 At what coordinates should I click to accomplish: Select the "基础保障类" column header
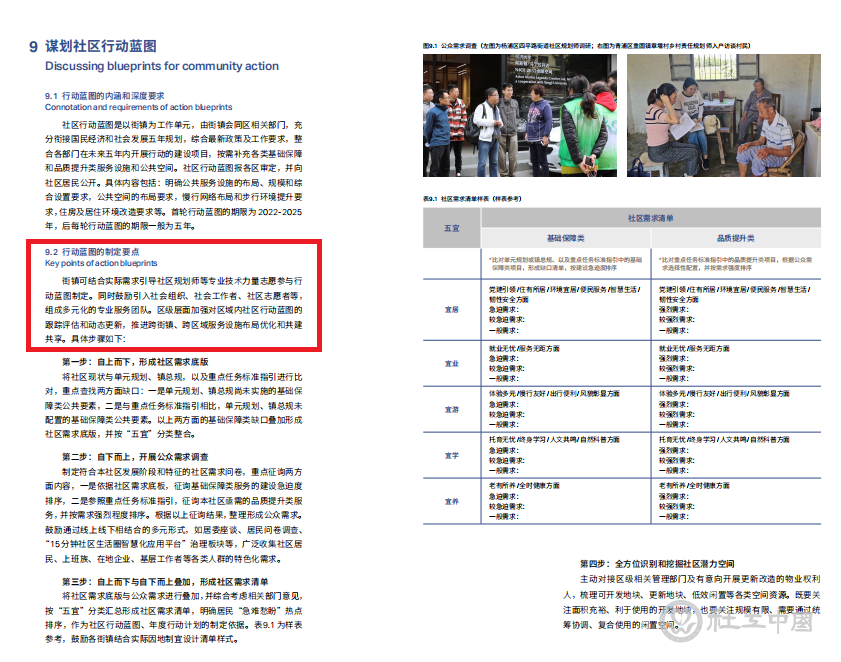566,238
